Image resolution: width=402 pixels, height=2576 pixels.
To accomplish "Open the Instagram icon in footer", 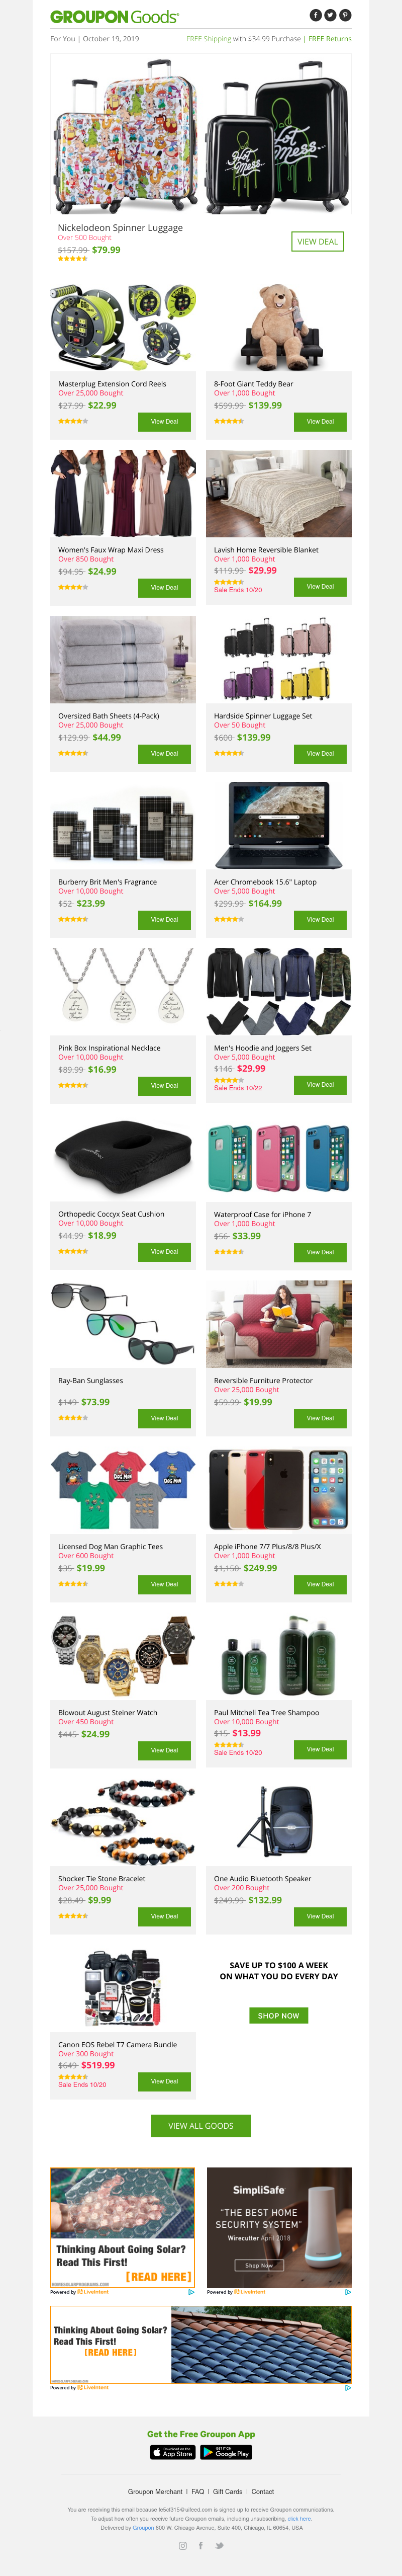I will coord(182,2545).
